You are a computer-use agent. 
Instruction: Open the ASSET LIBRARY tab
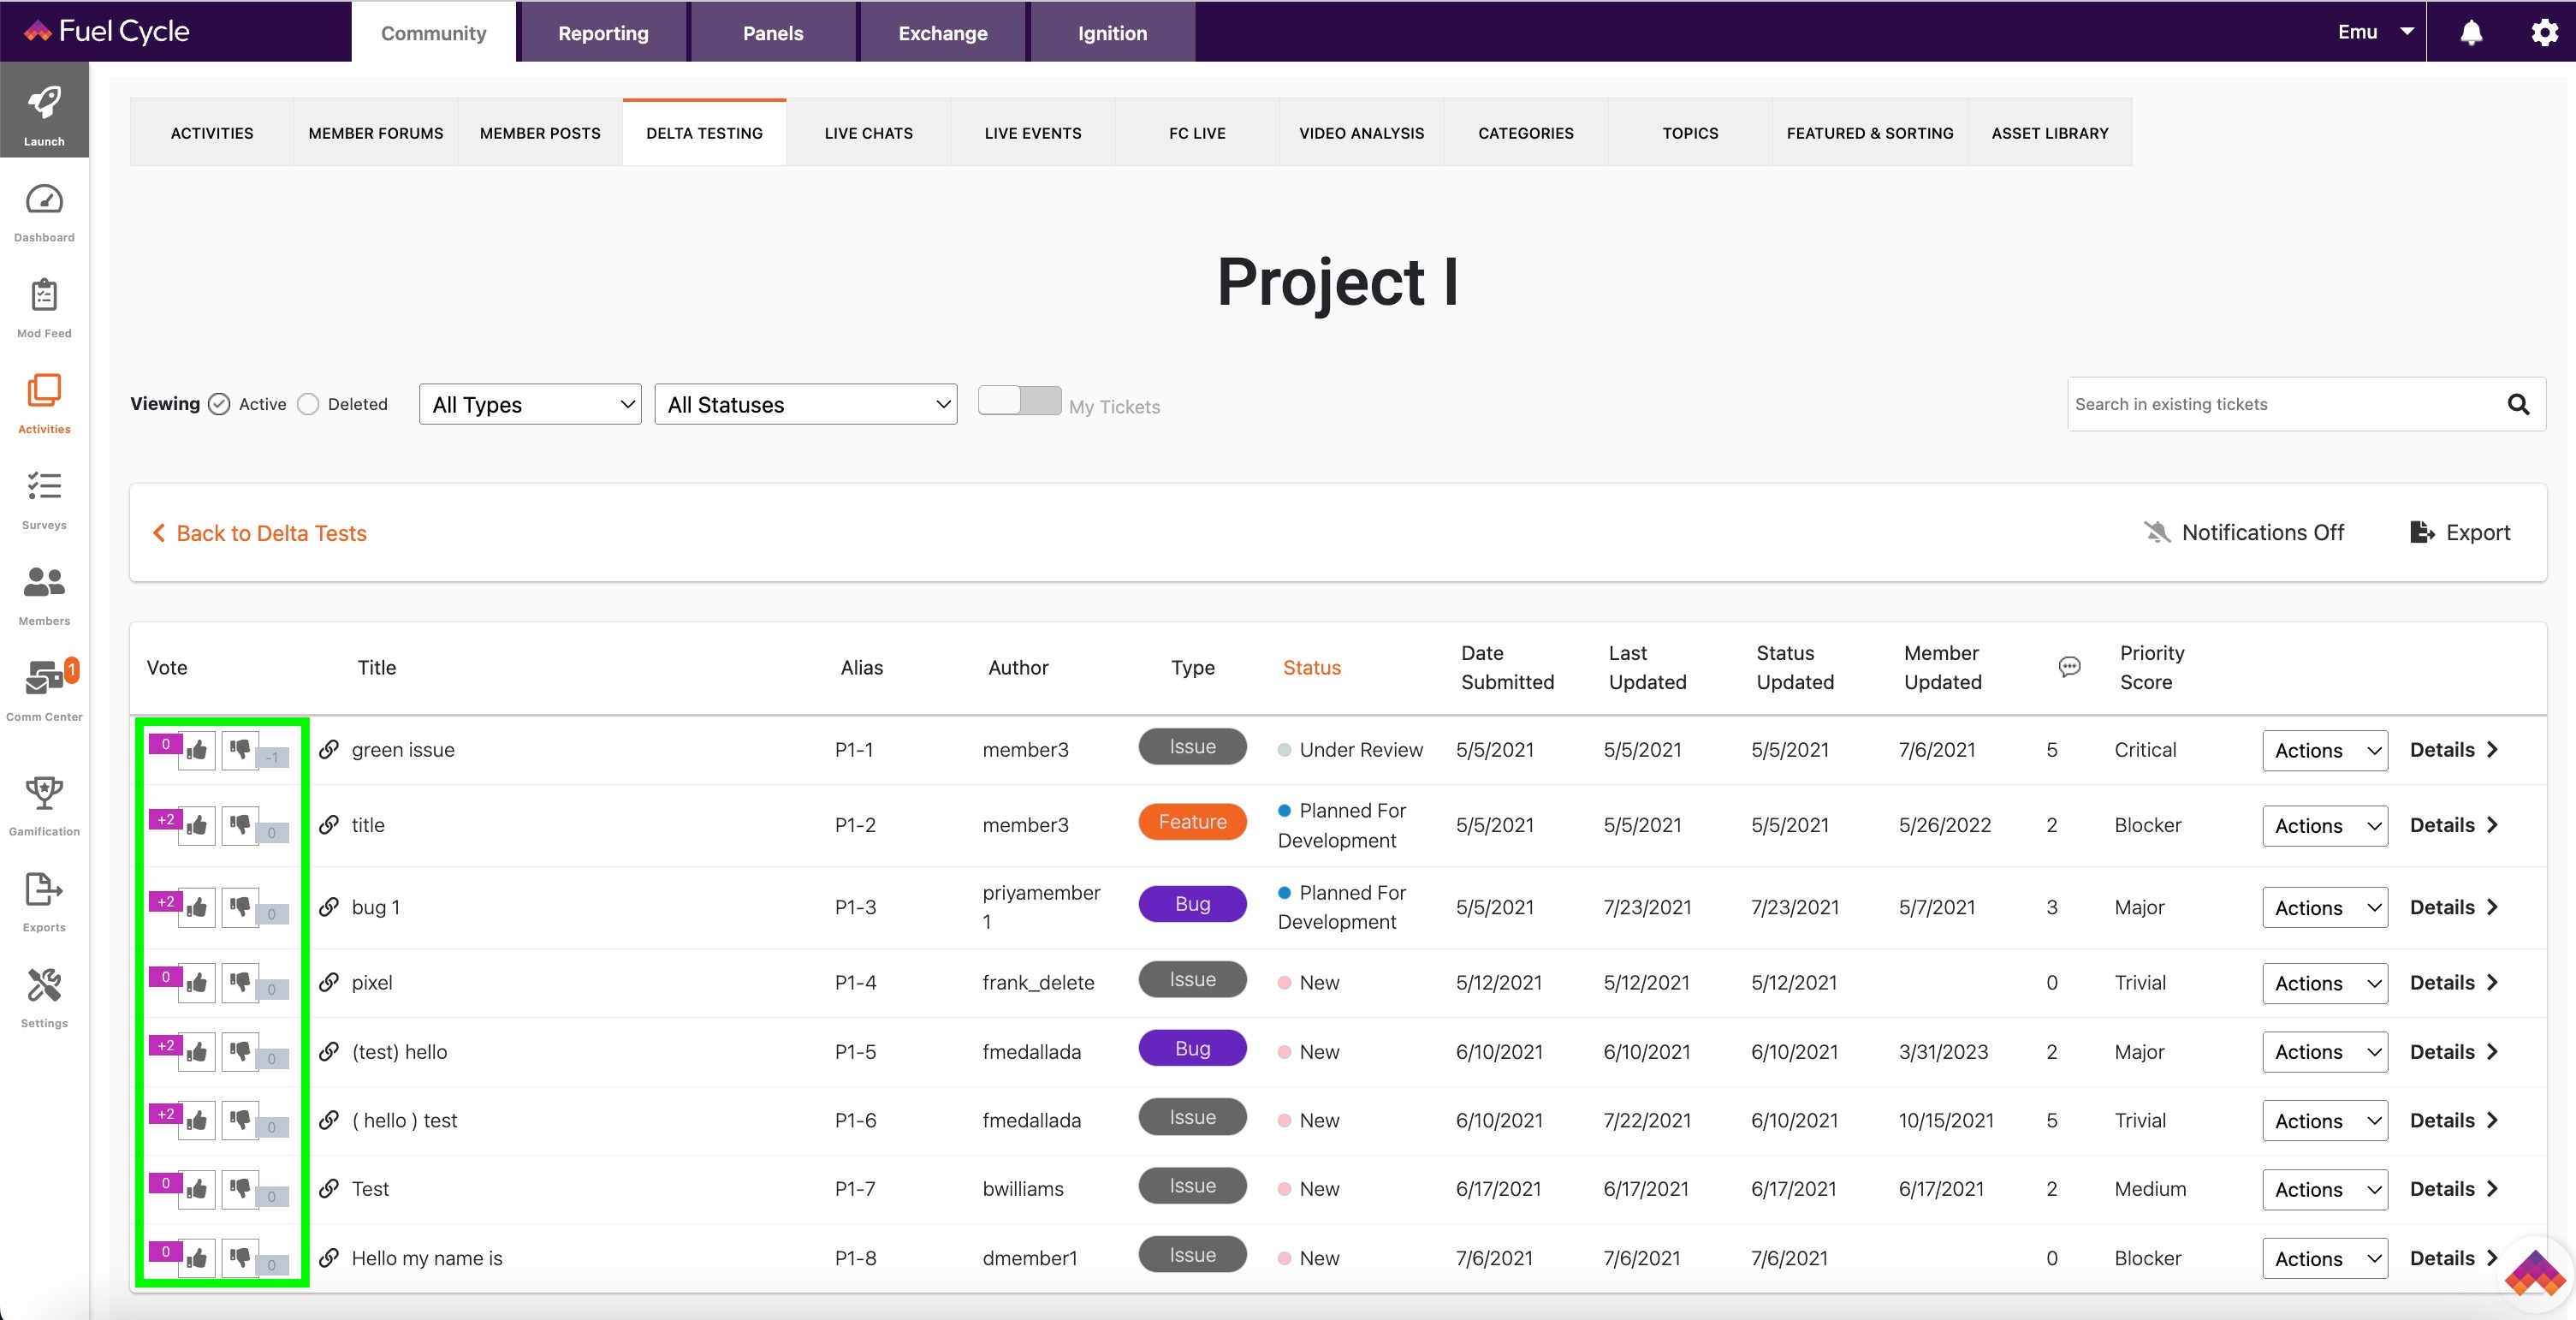click(x=2049, y=133)
